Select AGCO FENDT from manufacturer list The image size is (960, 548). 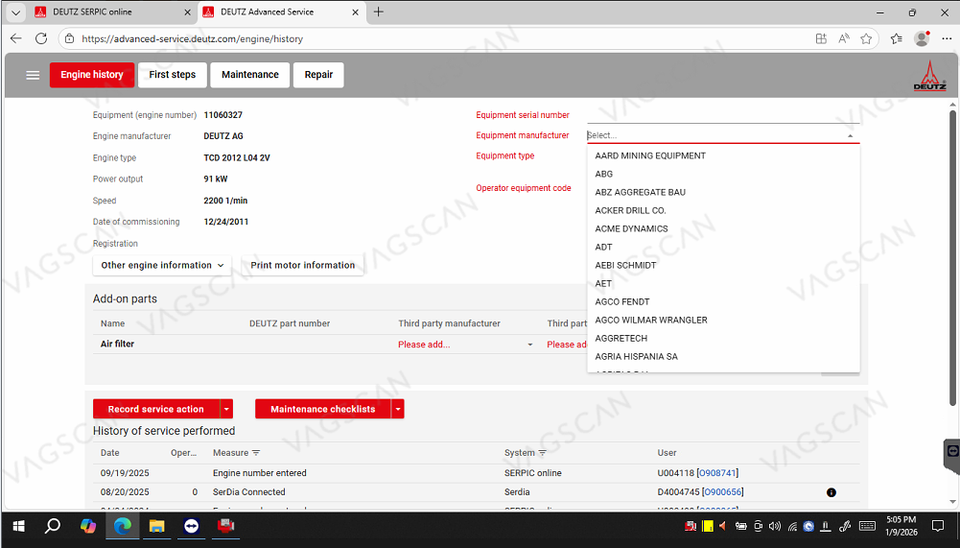pos(622,301)
